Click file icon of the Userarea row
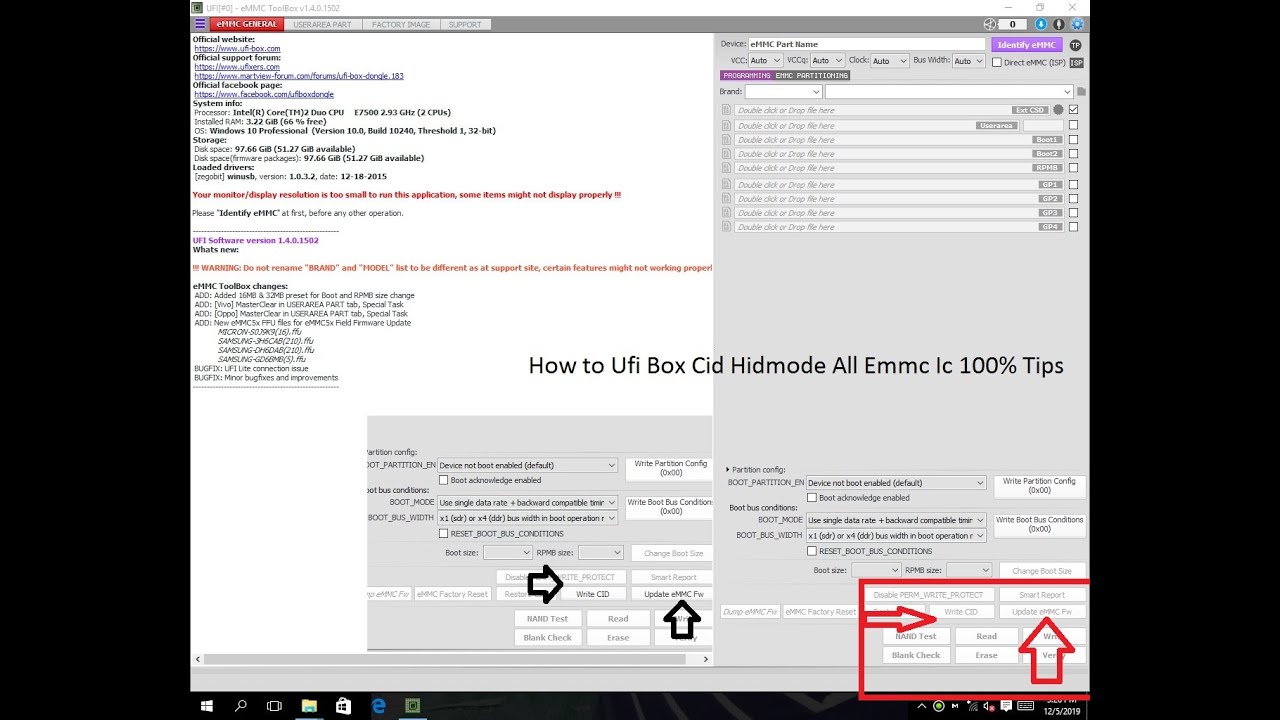1280x720 pixels. coord(726,126)
